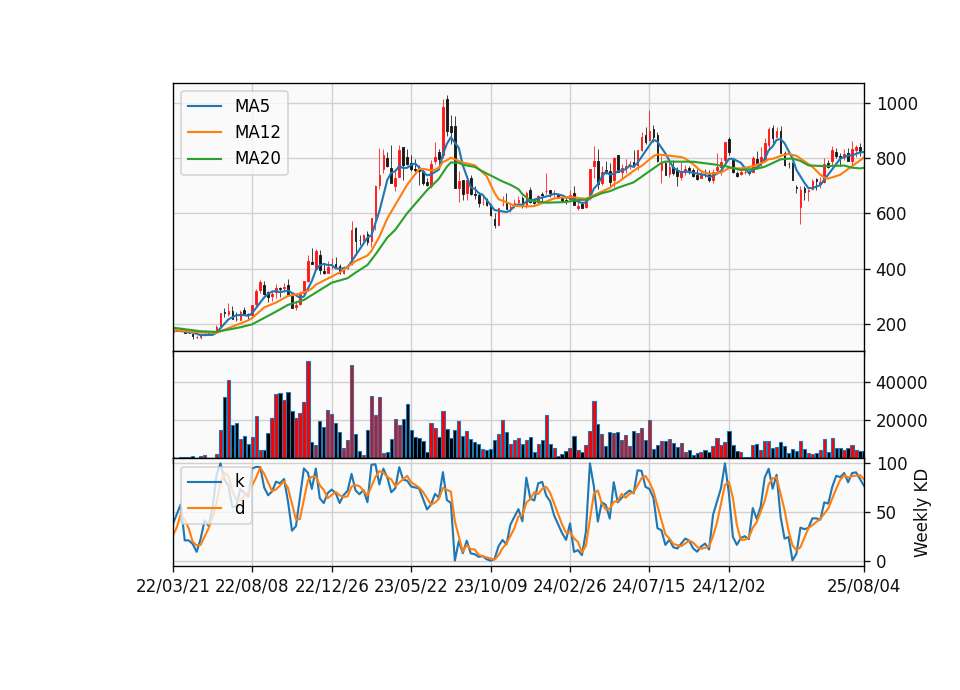The image size is (960, 690).
Task: Click the Weekly KD axis title
Action: [921, 514]
